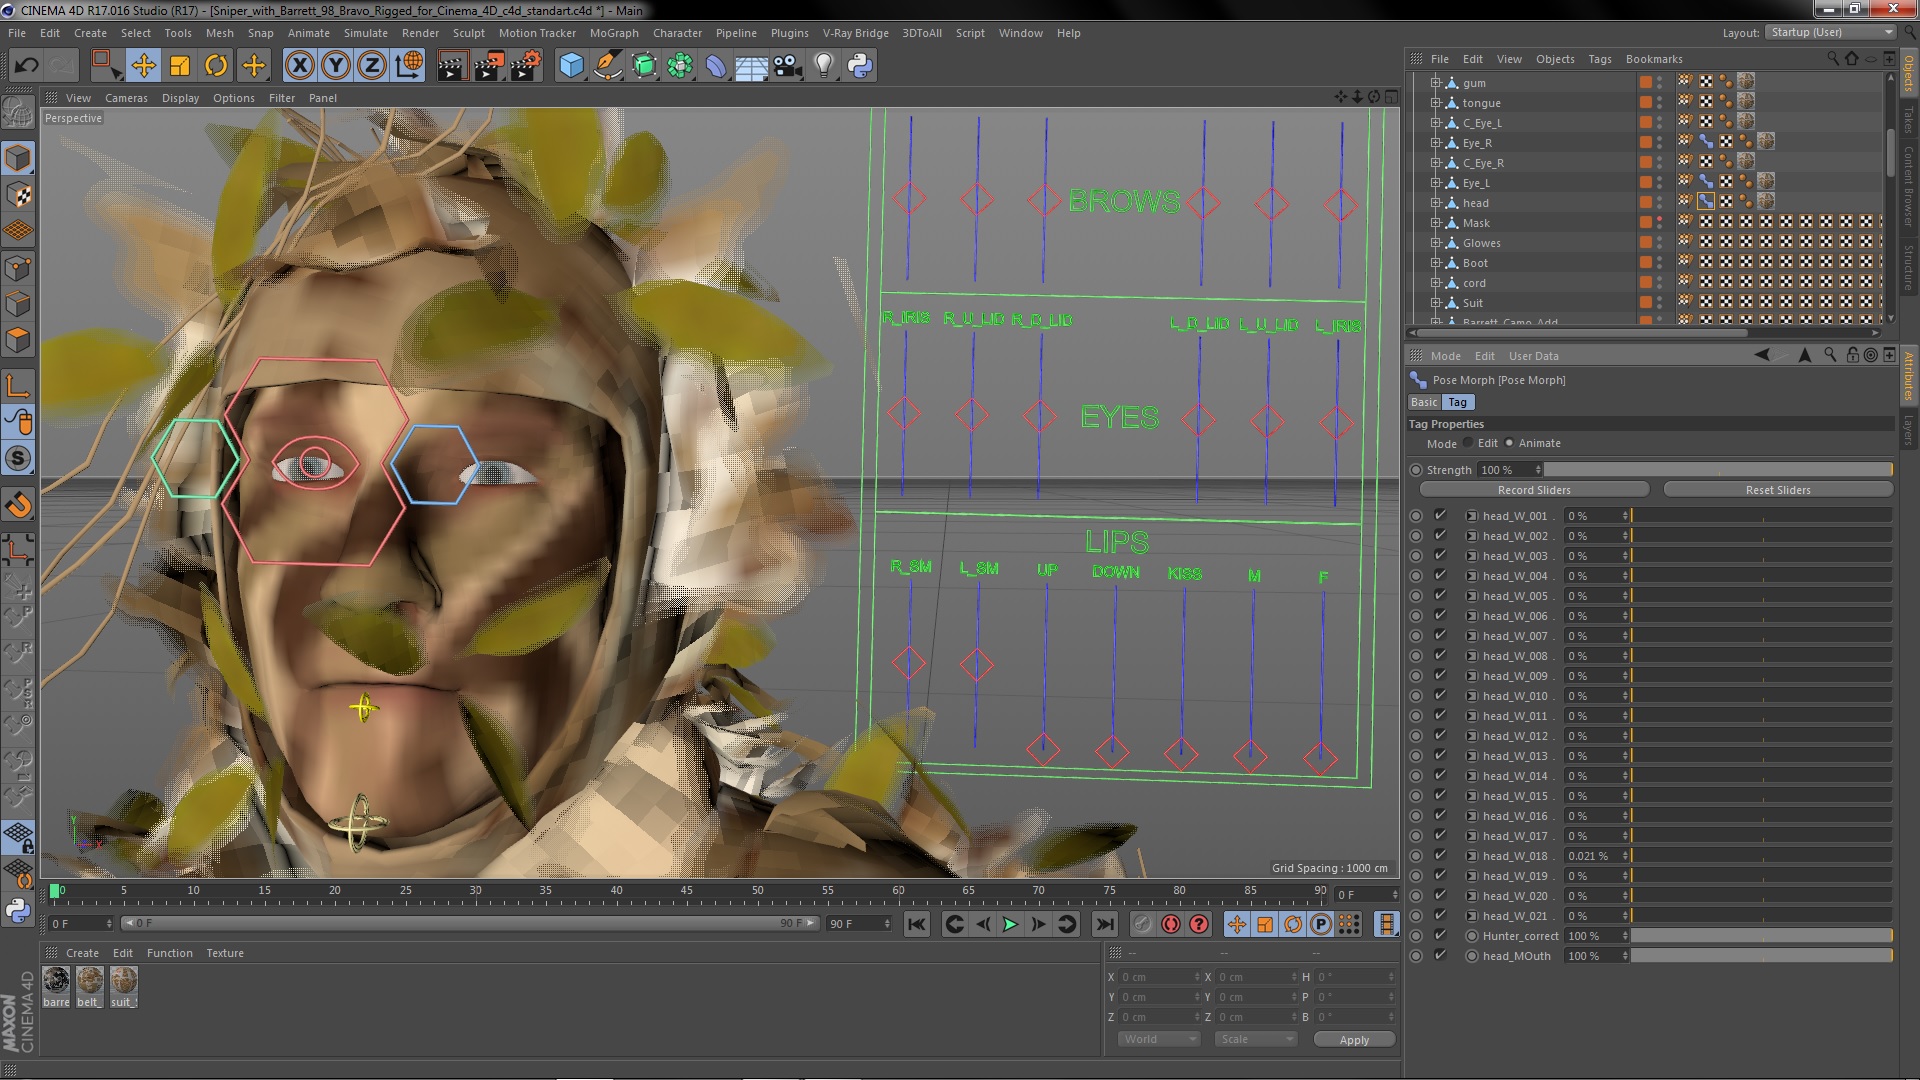Select the Animate mode radio button
This screenshot has height=1080, width=1920.
[1509, 443]
